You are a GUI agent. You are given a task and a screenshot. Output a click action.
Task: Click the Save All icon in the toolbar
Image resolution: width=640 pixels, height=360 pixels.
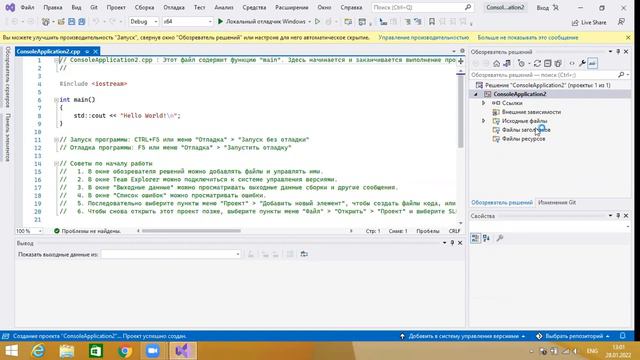click(82, 22)
